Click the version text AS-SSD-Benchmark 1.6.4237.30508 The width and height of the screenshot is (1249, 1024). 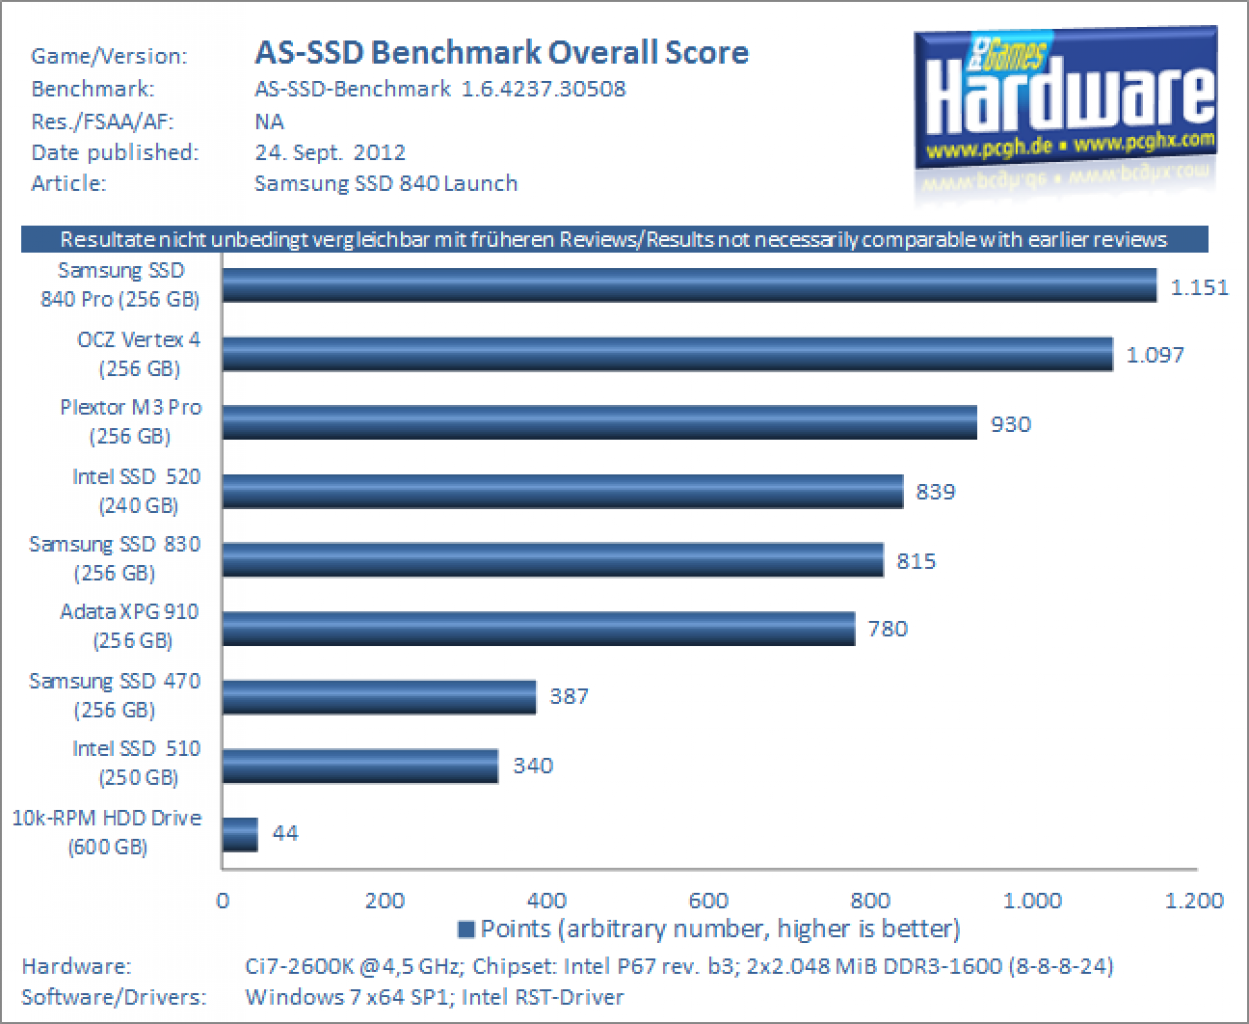click(440, 89)
